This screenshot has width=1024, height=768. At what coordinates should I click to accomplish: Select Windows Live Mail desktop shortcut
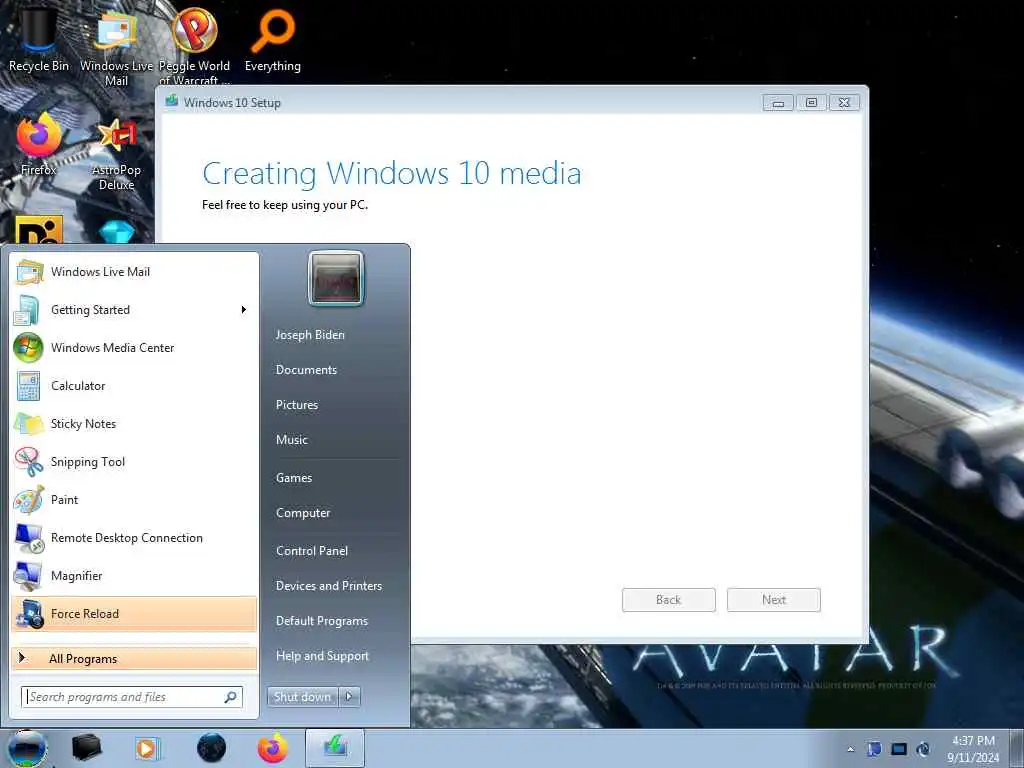click(116, 47)
